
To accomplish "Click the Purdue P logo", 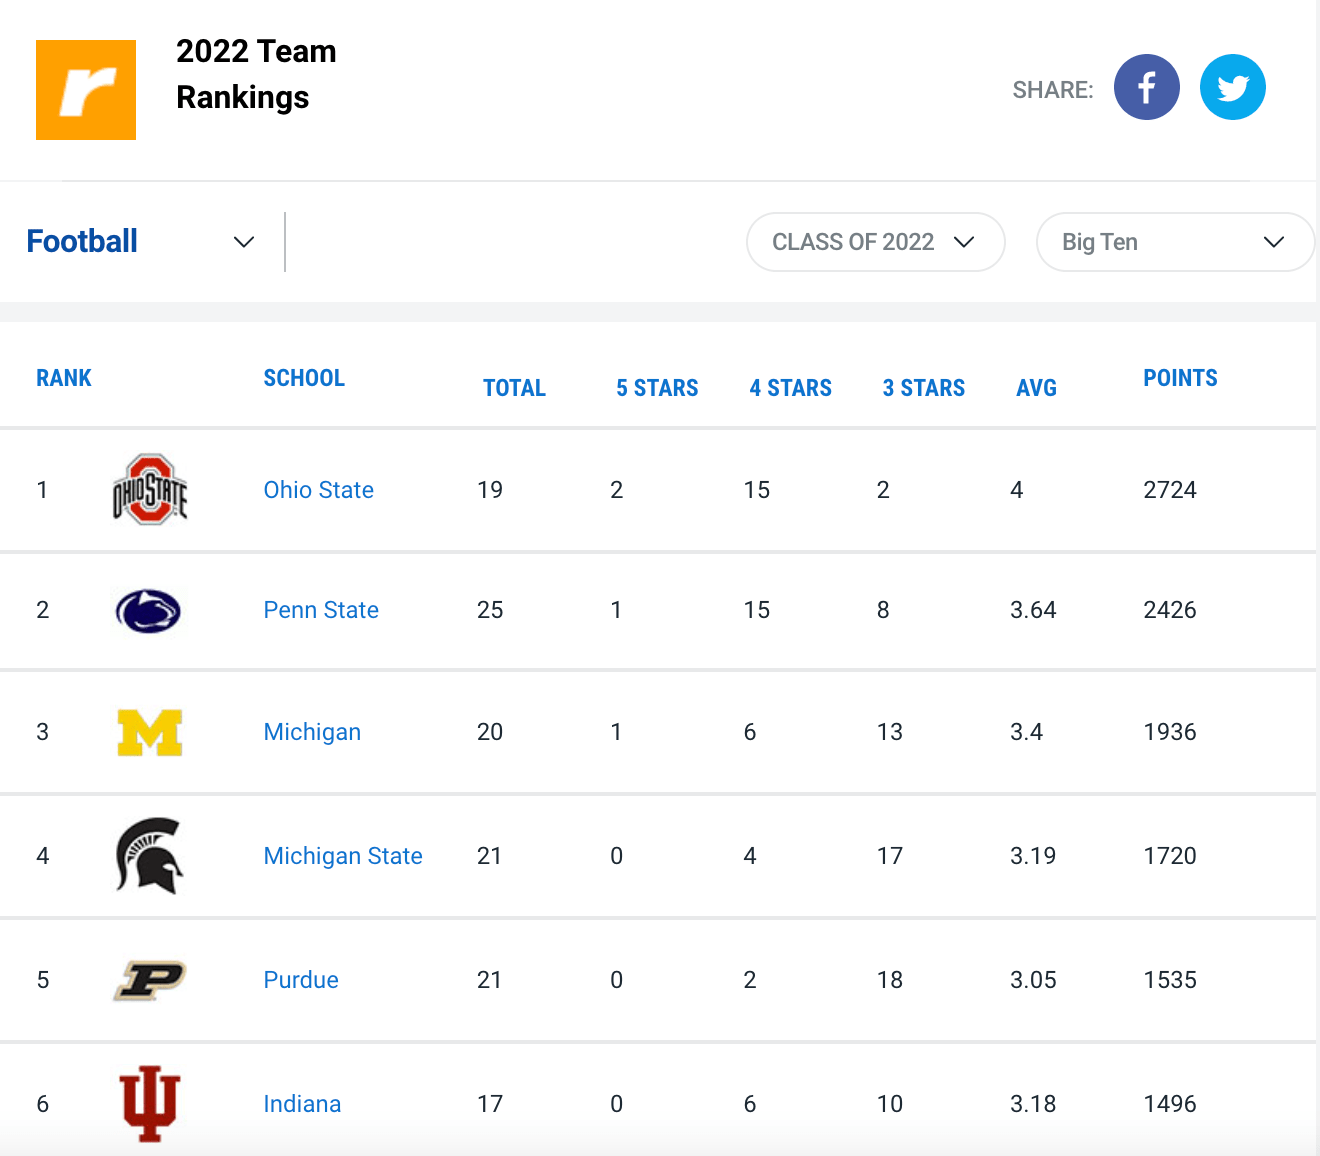I will click(148, 980).
